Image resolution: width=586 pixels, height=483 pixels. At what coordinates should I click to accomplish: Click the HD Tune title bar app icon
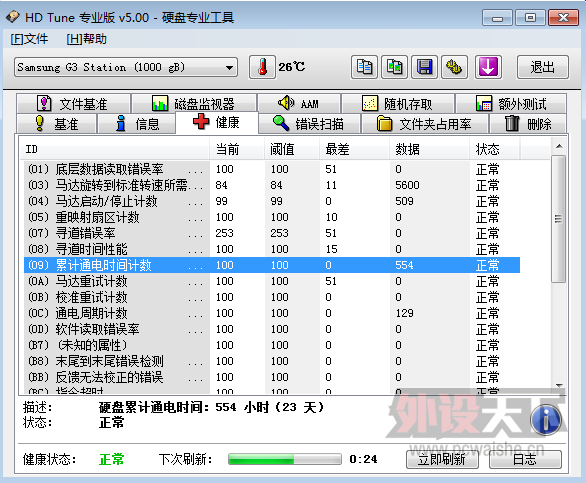coord(13,17)
